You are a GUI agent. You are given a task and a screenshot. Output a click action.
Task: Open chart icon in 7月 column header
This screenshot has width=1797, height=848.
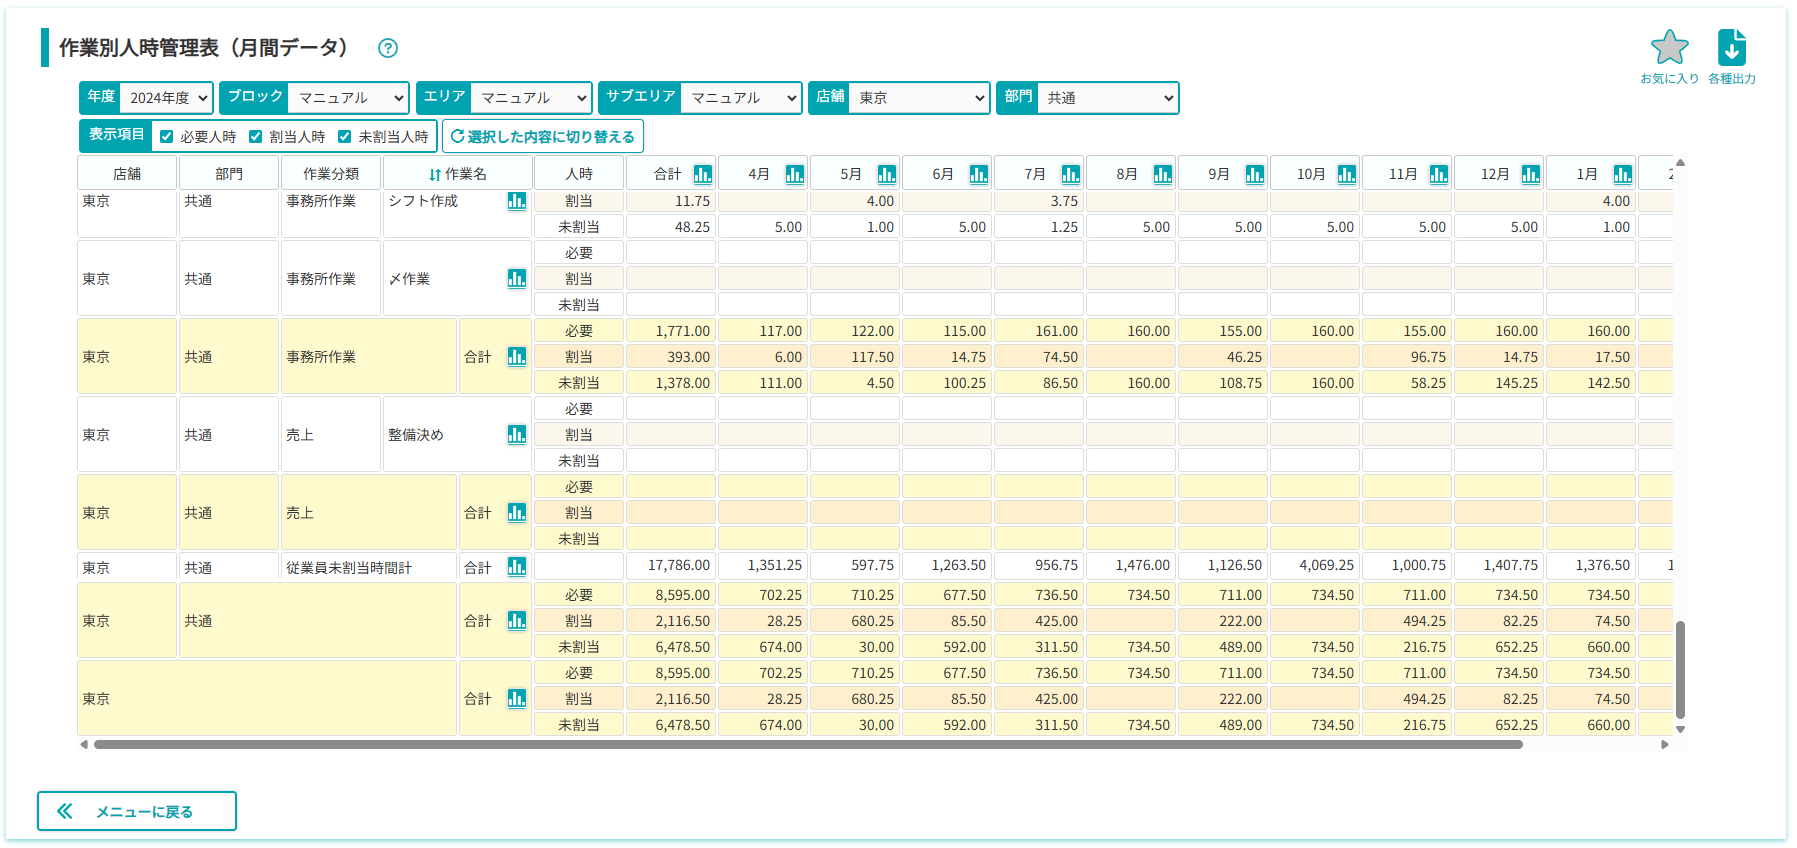pyautogui.click(x=1071, y=174)
